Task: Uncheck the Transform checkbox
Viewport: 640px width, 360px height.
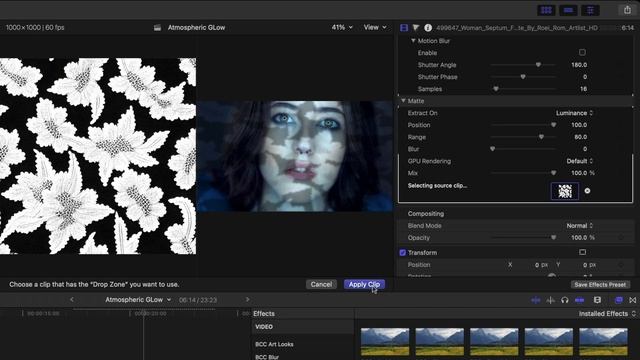Action: pos(403,253)
